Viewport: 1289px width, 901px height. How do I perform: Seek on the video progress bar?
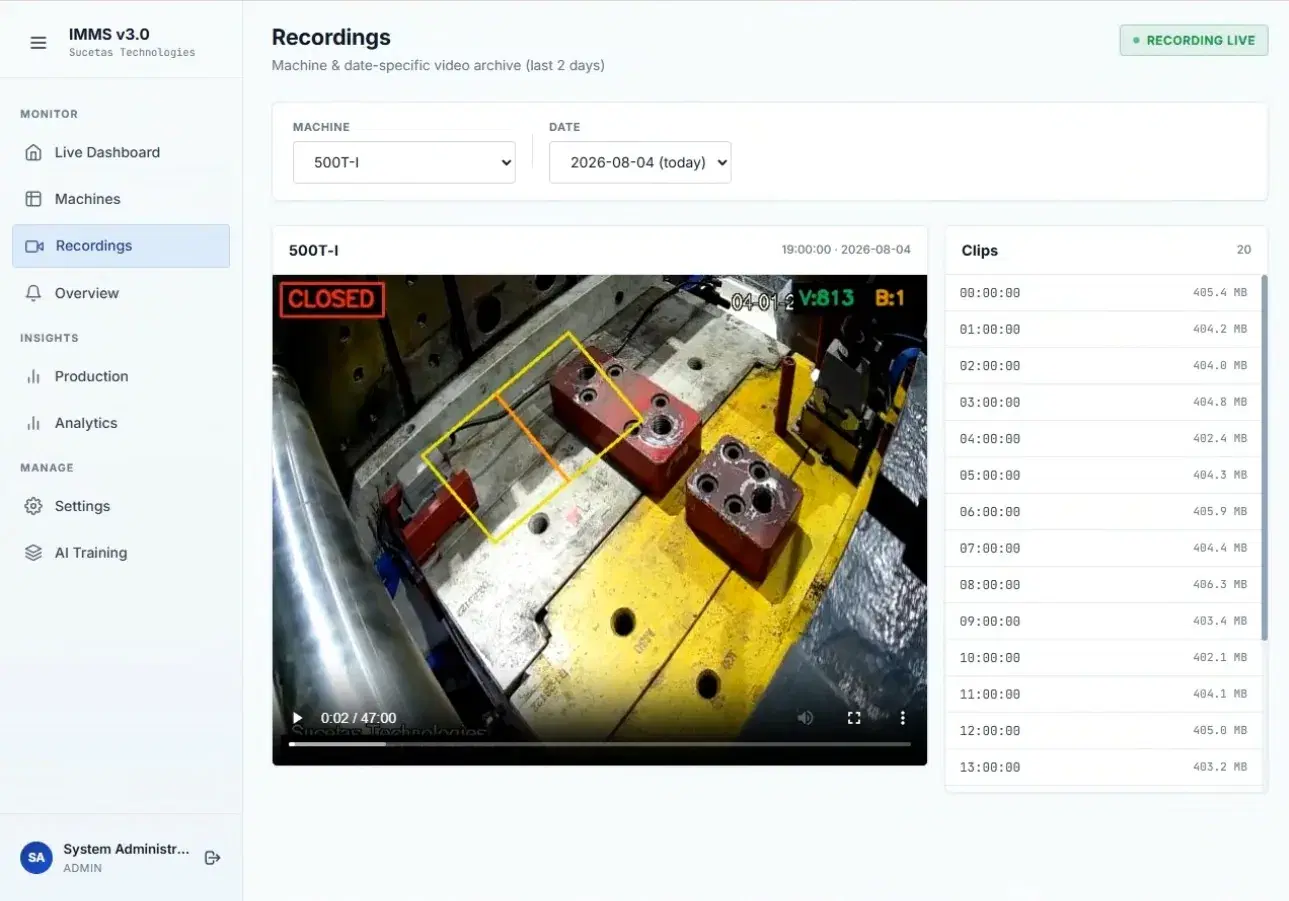pyautogui.click(x=600, y=744)
